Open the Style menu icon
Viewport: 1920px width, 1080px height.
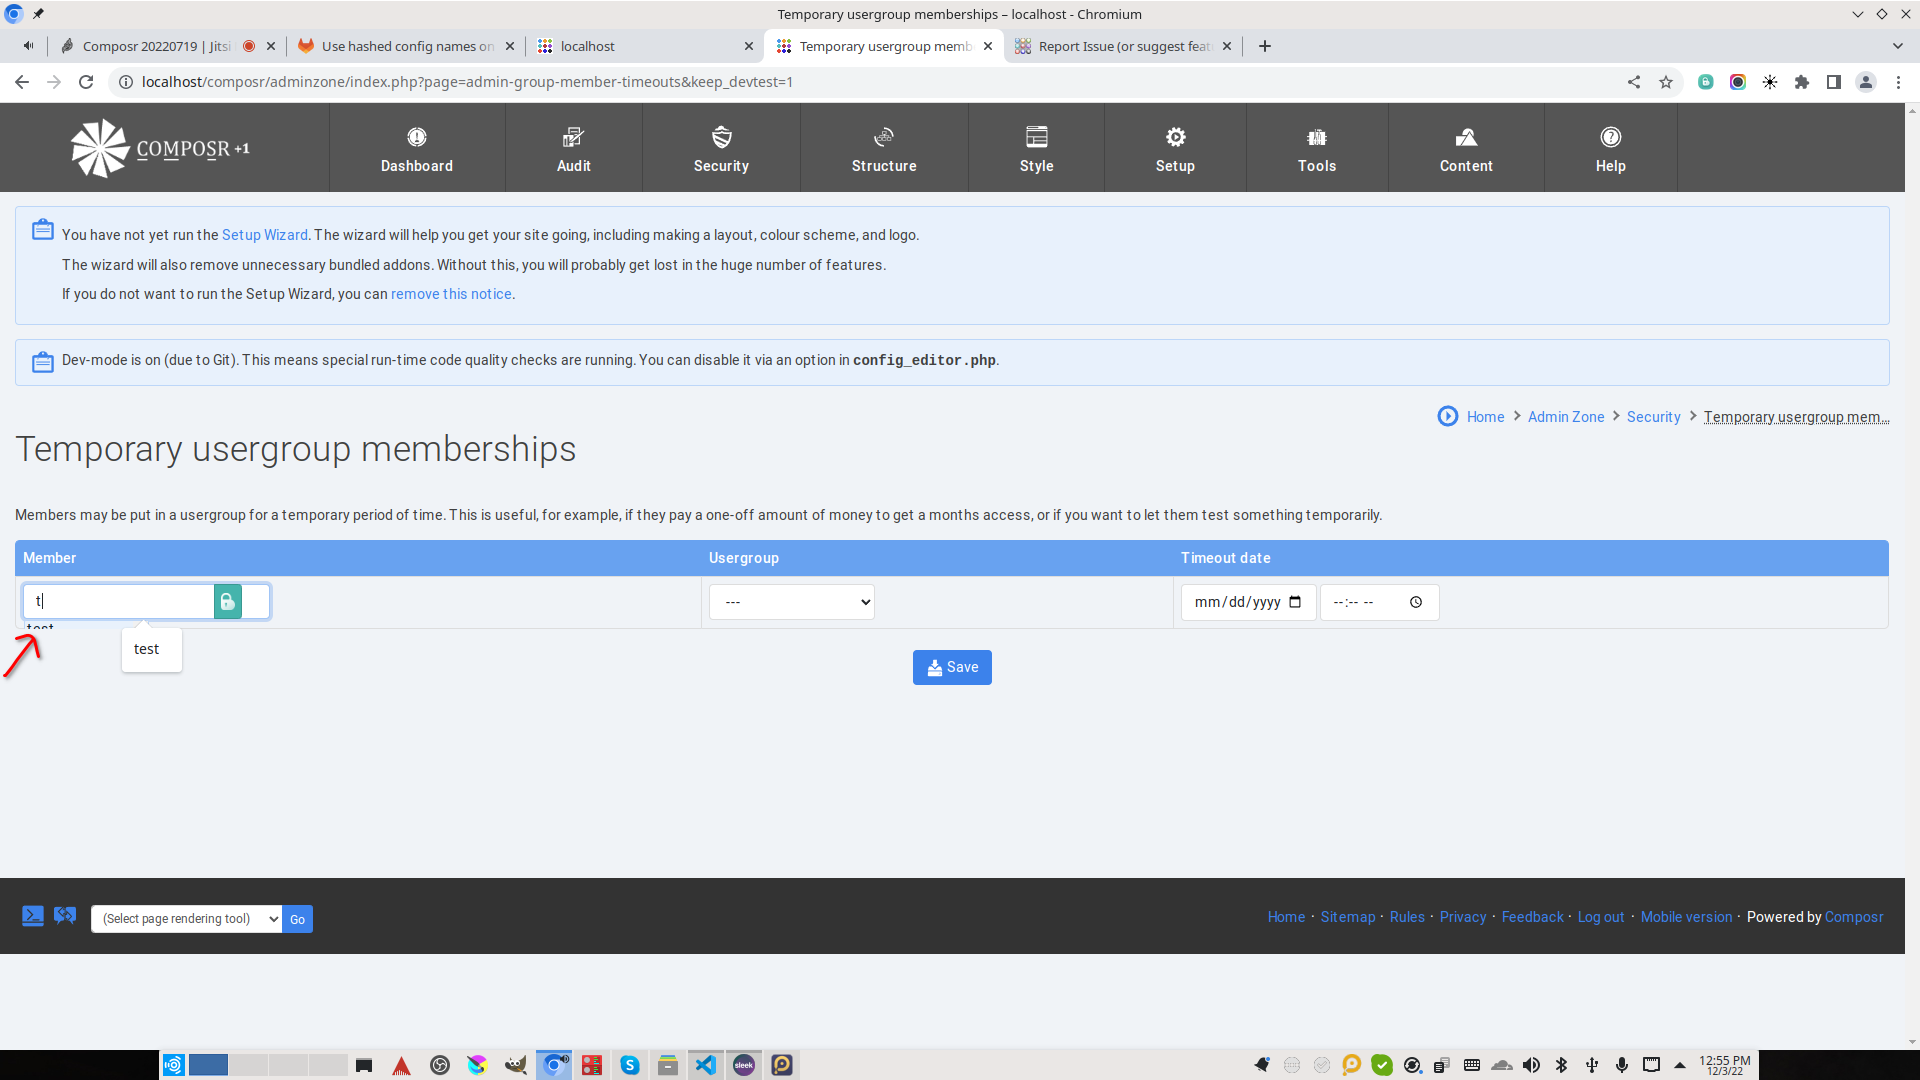tap(1036, 138)
